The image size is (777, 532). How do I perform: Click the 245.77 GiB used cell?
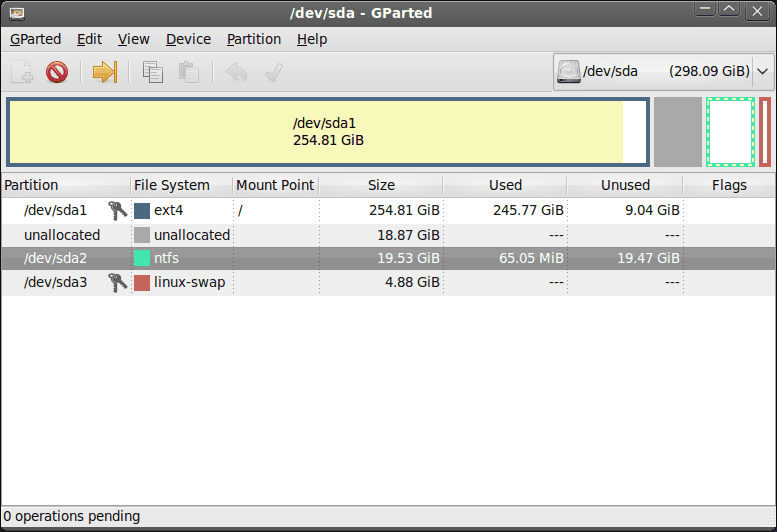(528, 211)
